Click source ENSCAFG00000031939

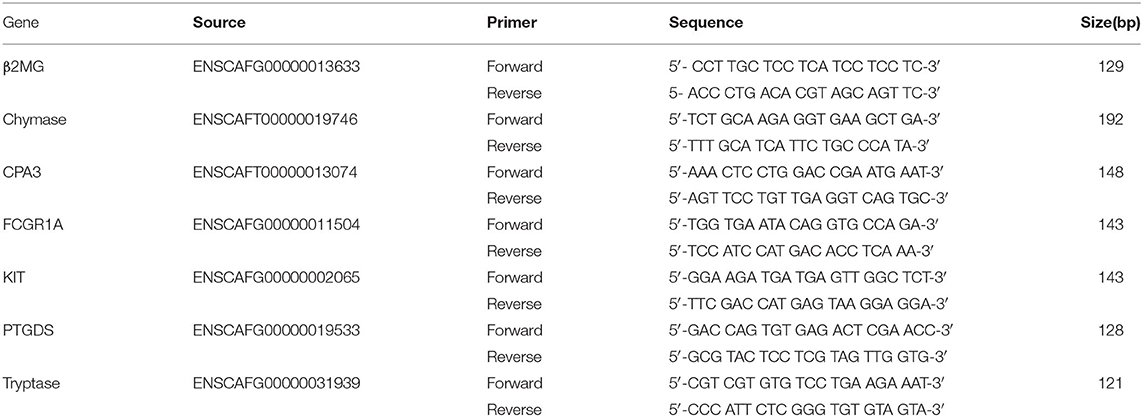(x=278, y=386)
